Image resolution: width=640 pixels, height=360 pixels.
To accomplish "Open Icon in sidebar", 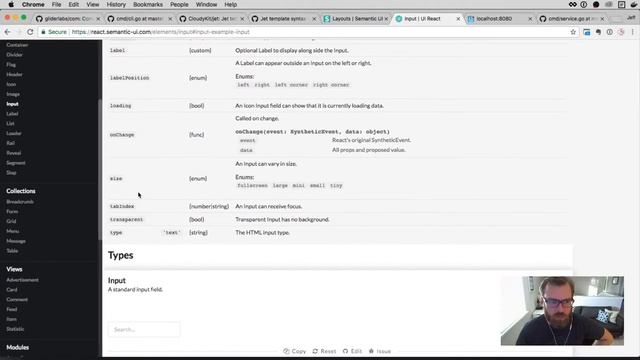I will click(11, 84).
